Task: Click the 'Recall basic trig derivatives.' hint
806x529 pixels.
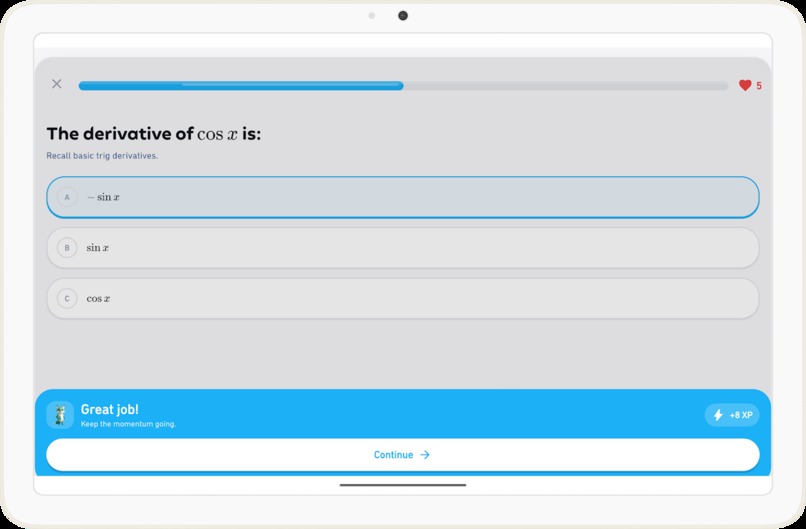Action: point(102,156)
